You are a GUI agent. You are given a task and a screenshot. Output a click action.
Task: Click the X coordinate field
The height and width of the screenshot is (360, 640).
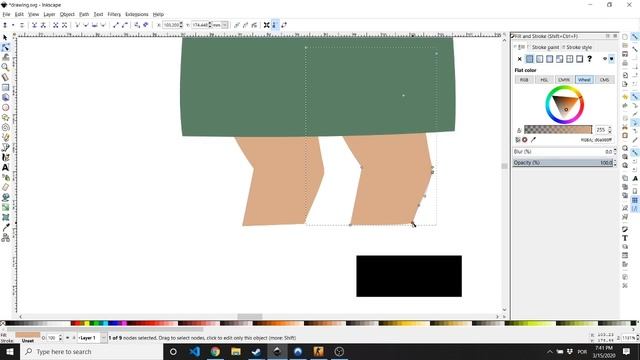point(172,25)
